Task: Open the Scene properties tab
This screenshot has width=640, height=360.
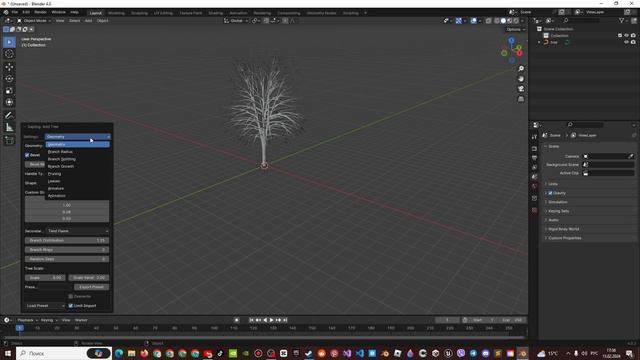Action: (535, 177)
